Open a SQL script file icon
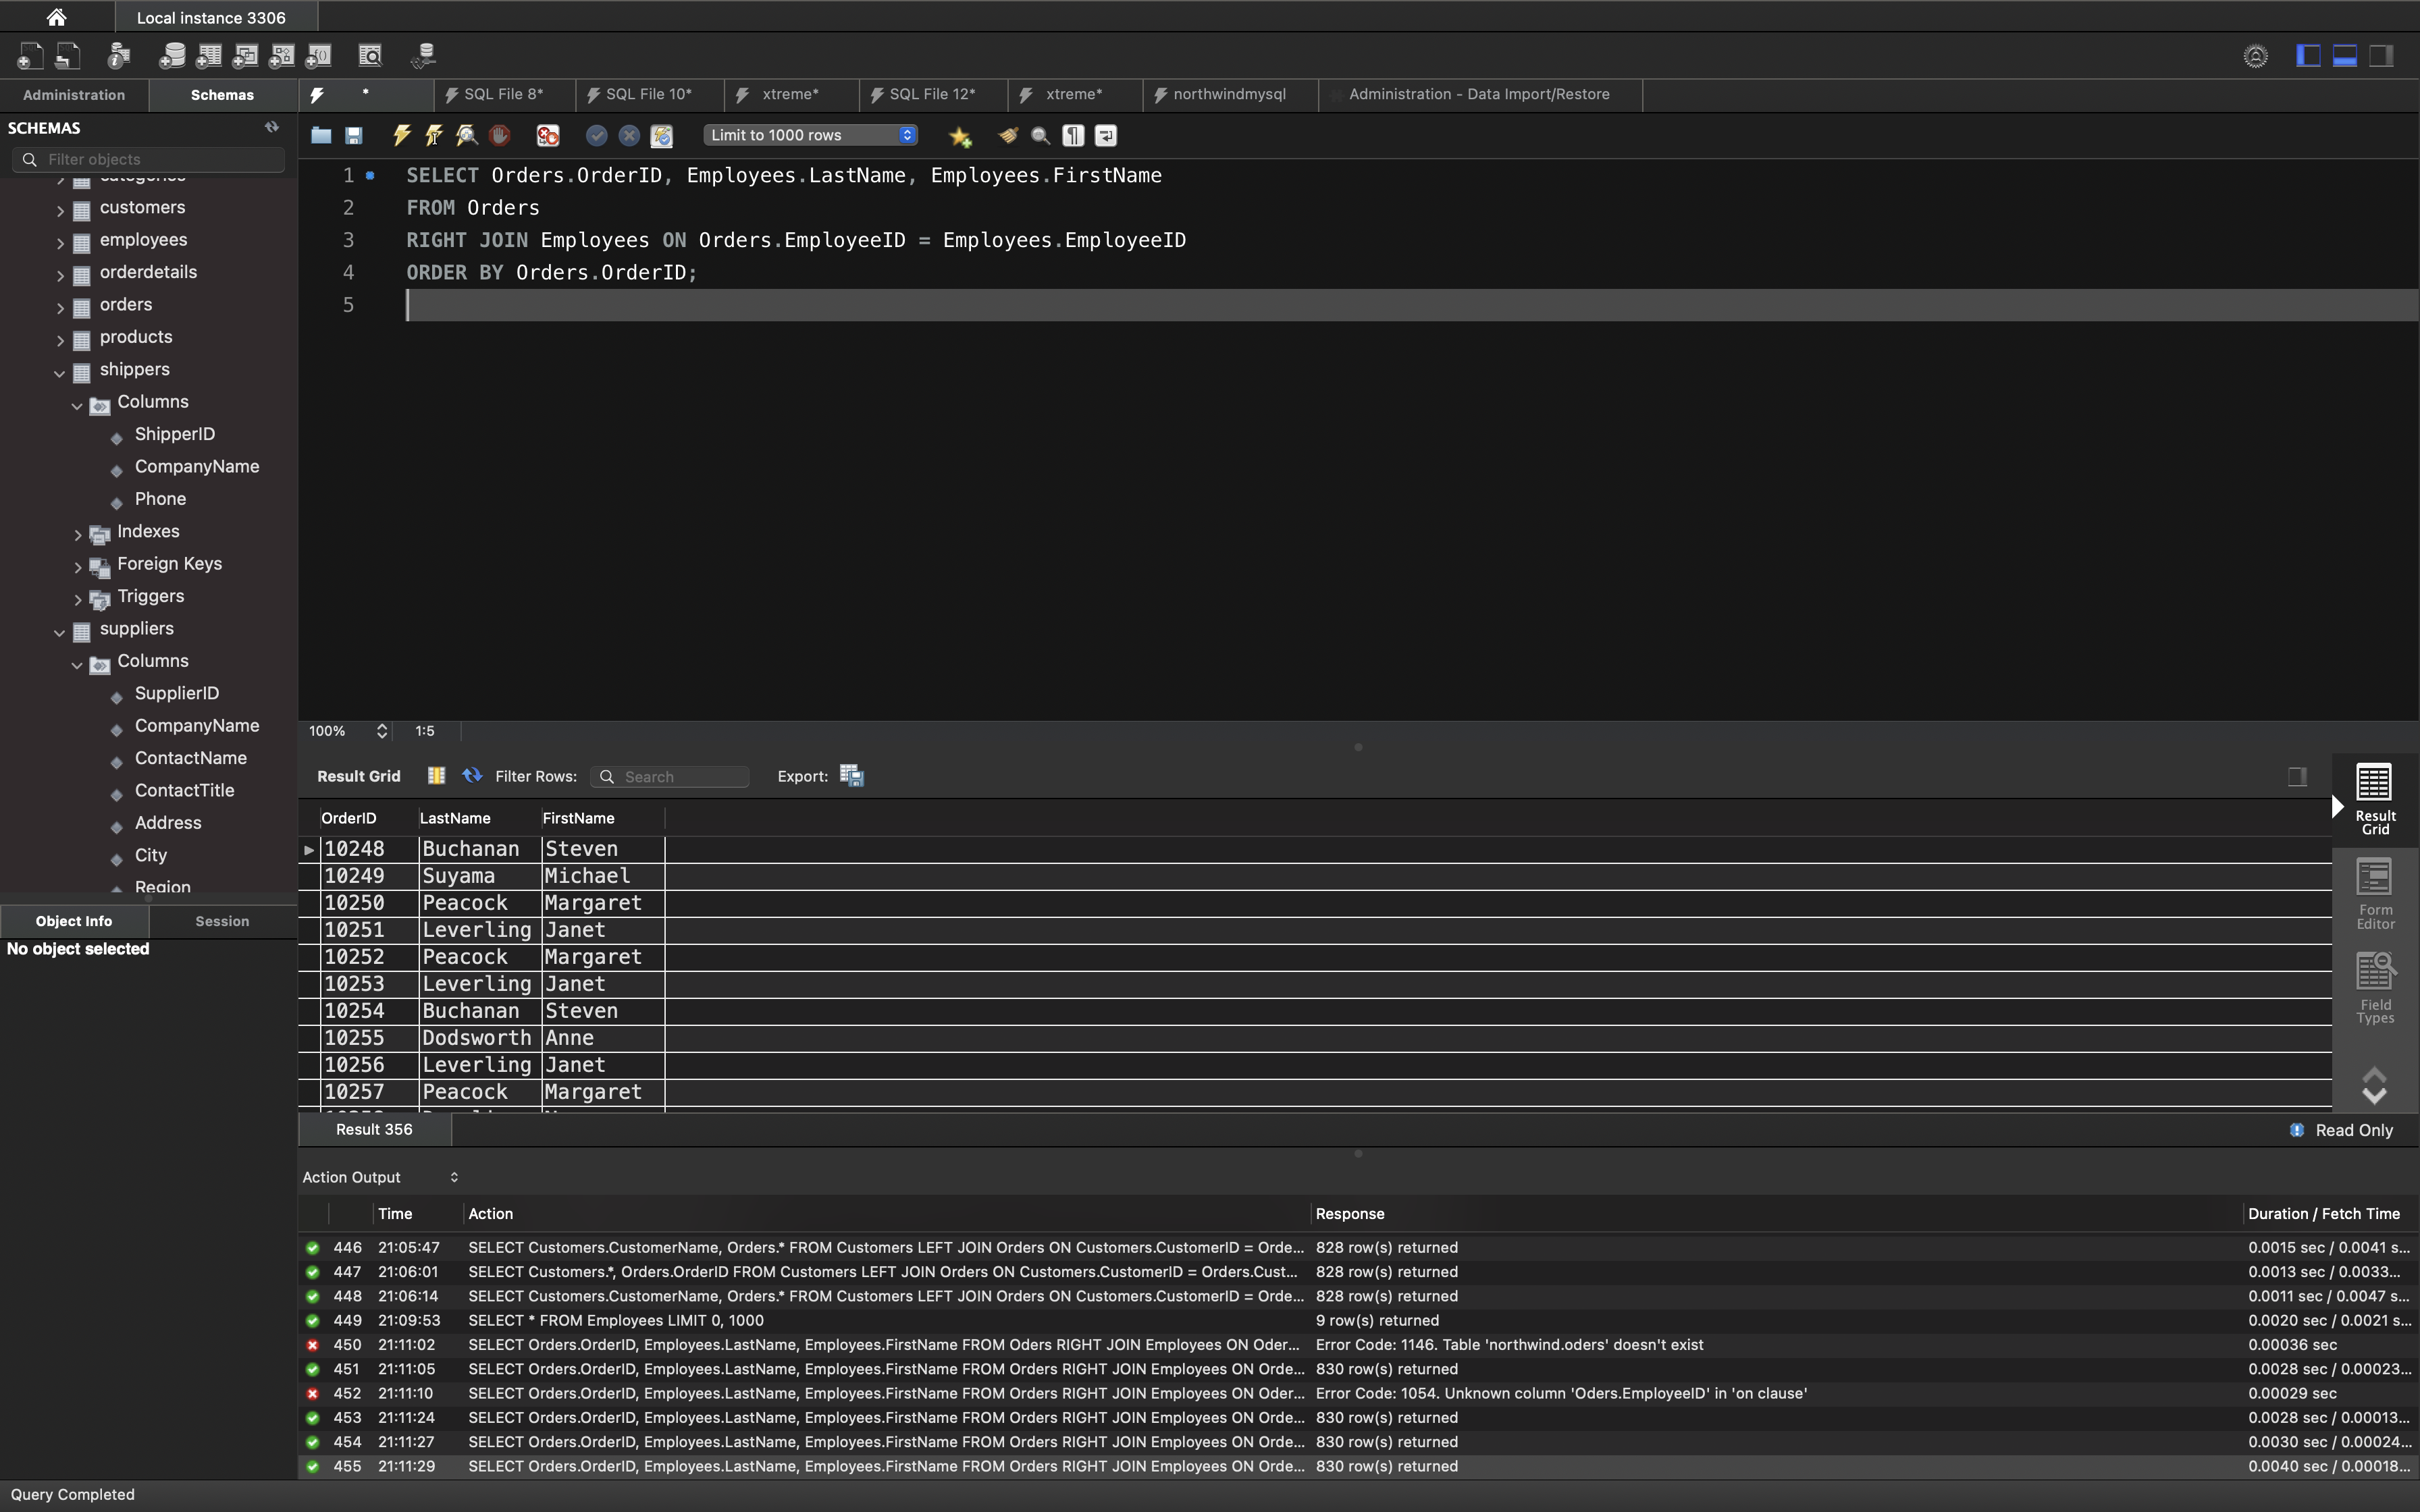This screenshot has width=2420, height=1512. click(321, 135)
